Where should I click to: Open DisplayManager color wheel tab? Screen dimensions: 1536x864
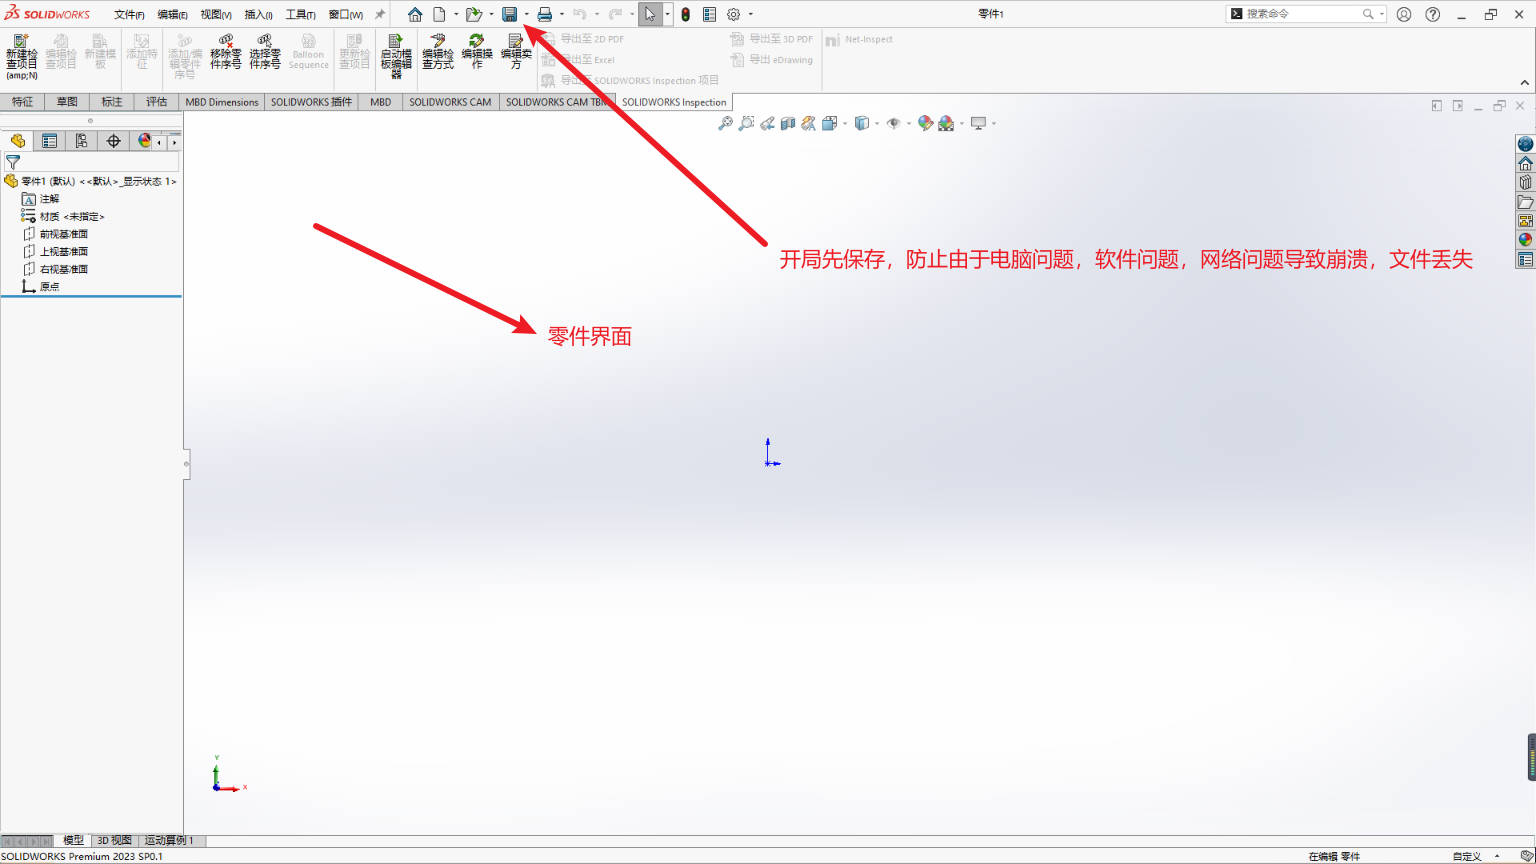(x=144, y=141)
